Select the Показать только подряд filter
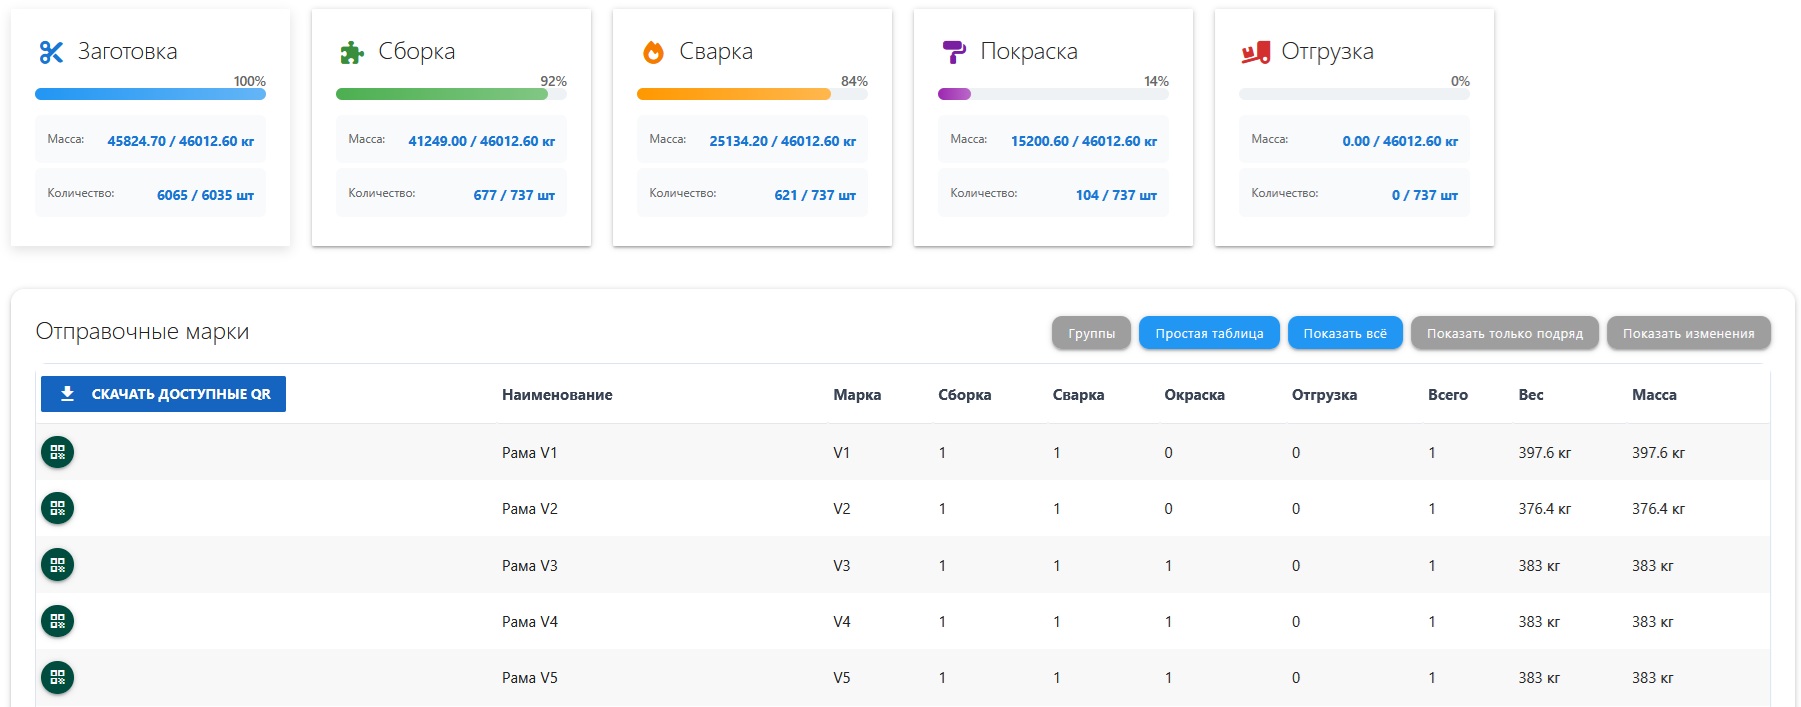This screenshot has width=1801, height=707. tap(1504, 333)
